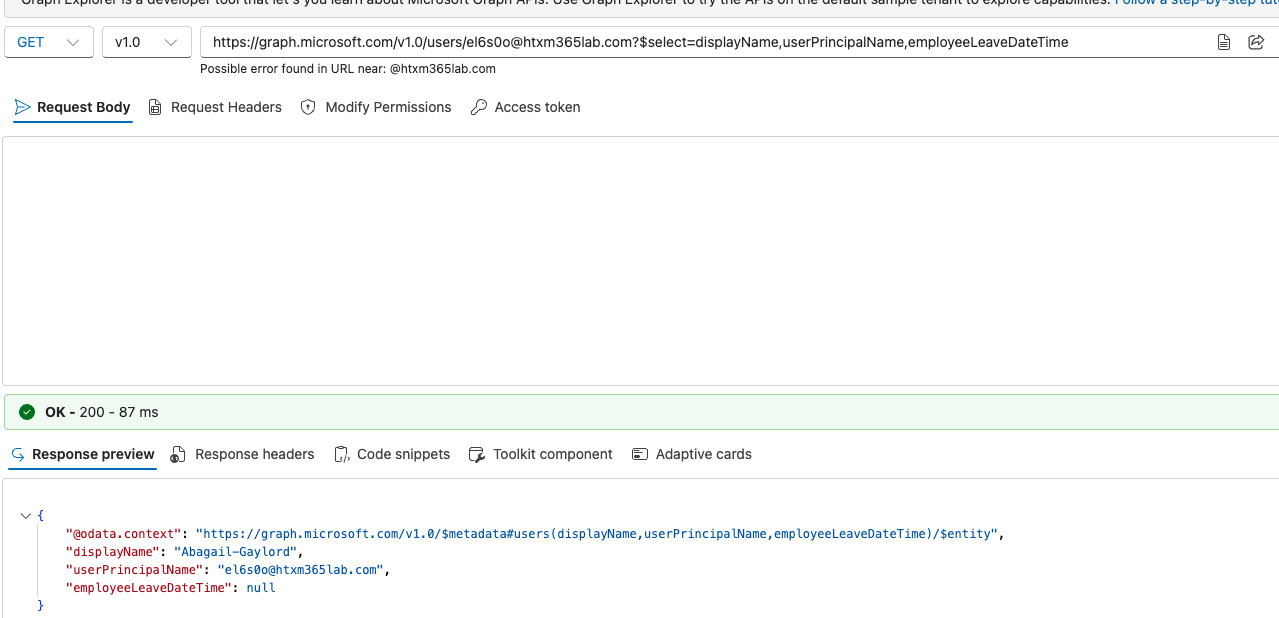Click the "el6s0o@htxm365lab.com" userPrincipalName value
Screen dimensions: 1279x618
[300, 570]
